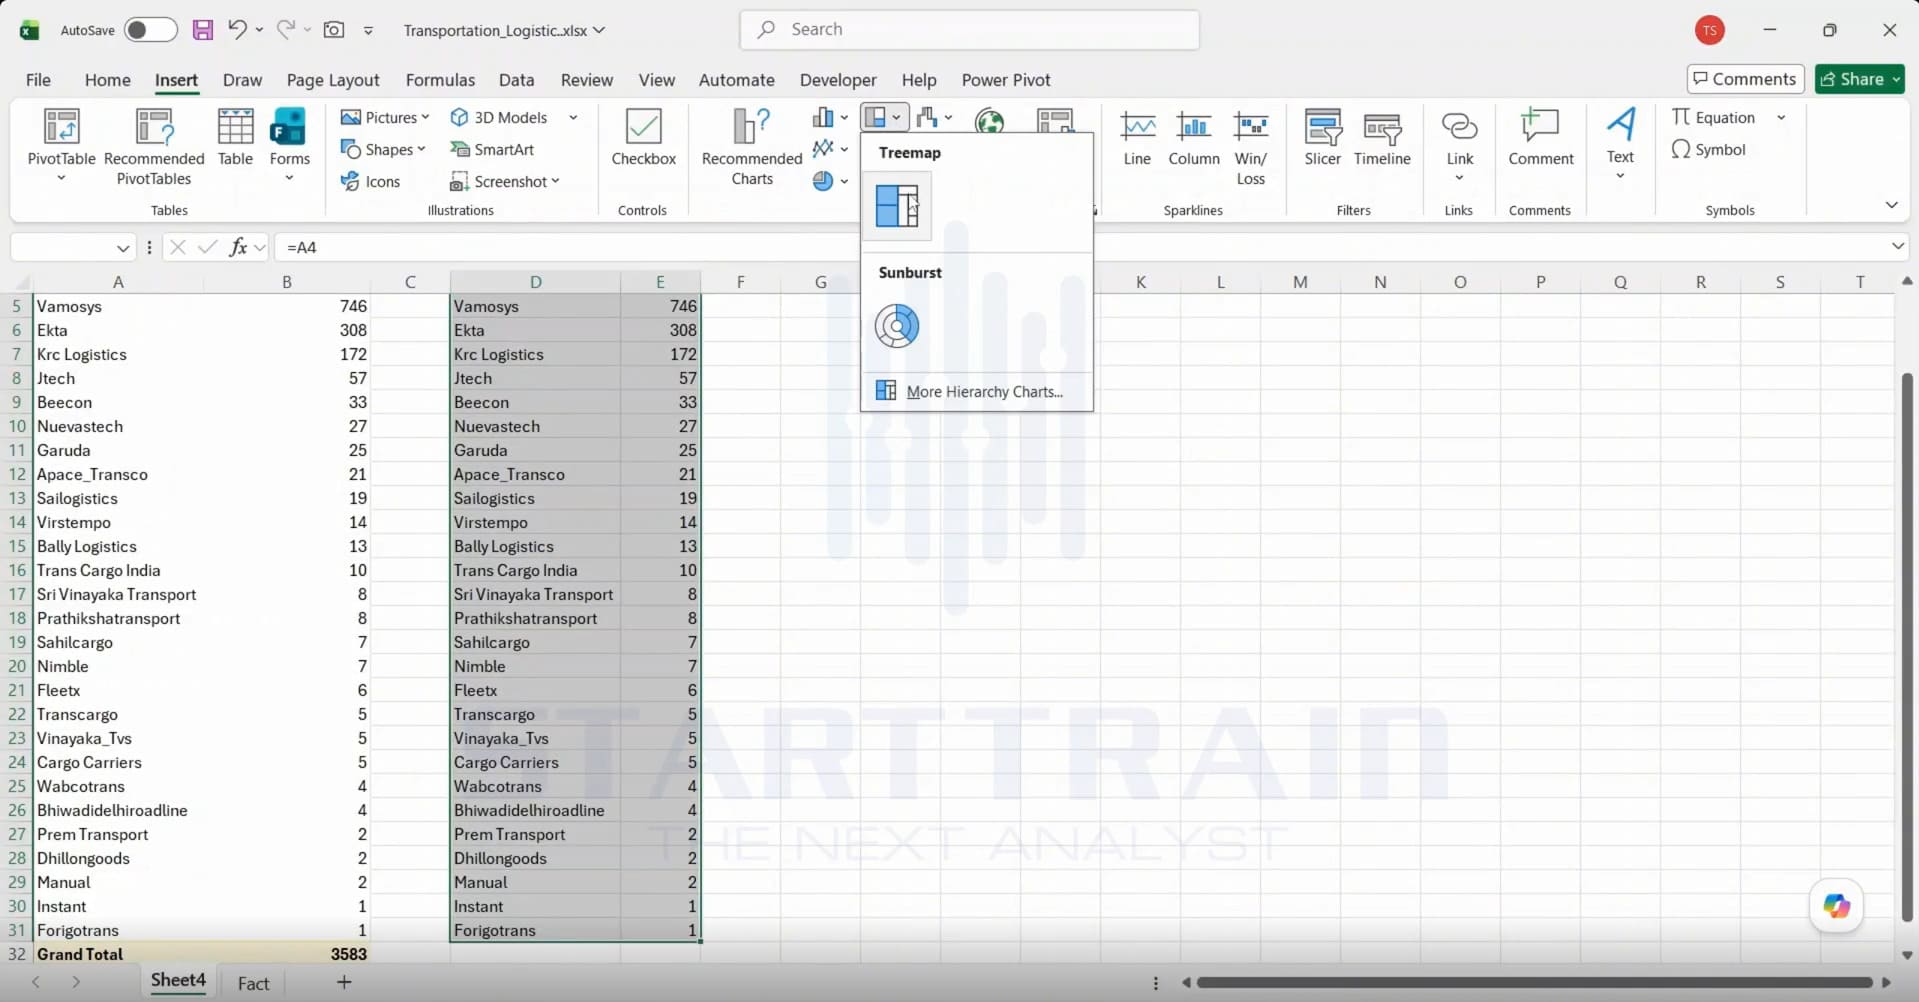Insert a Line sparkline
The image size is (1919, 1002).
click(1137, 138)
